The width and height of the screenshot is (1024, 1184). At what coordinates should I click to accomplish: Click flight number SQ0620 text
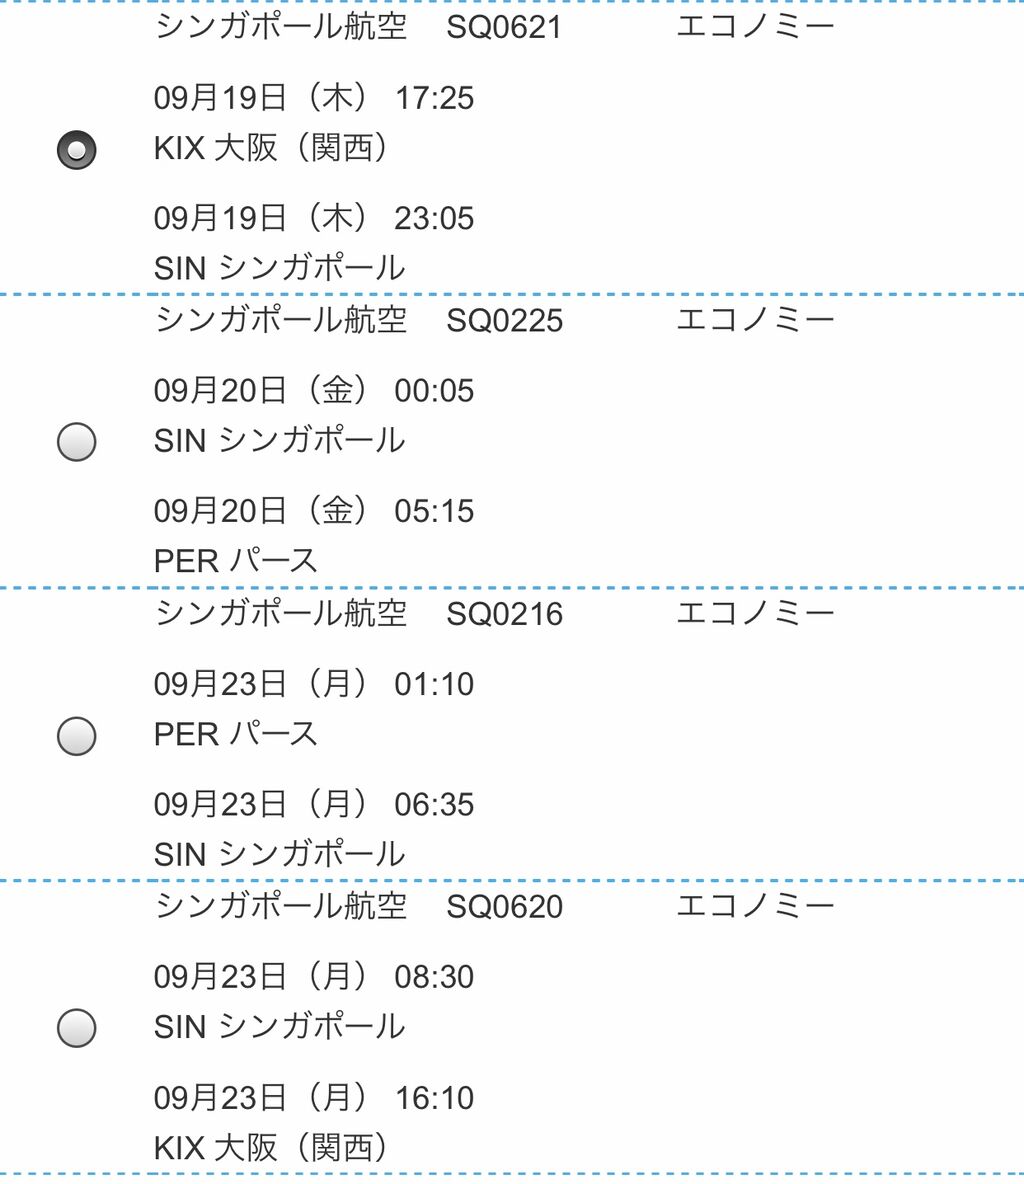[x=504, y=906]
